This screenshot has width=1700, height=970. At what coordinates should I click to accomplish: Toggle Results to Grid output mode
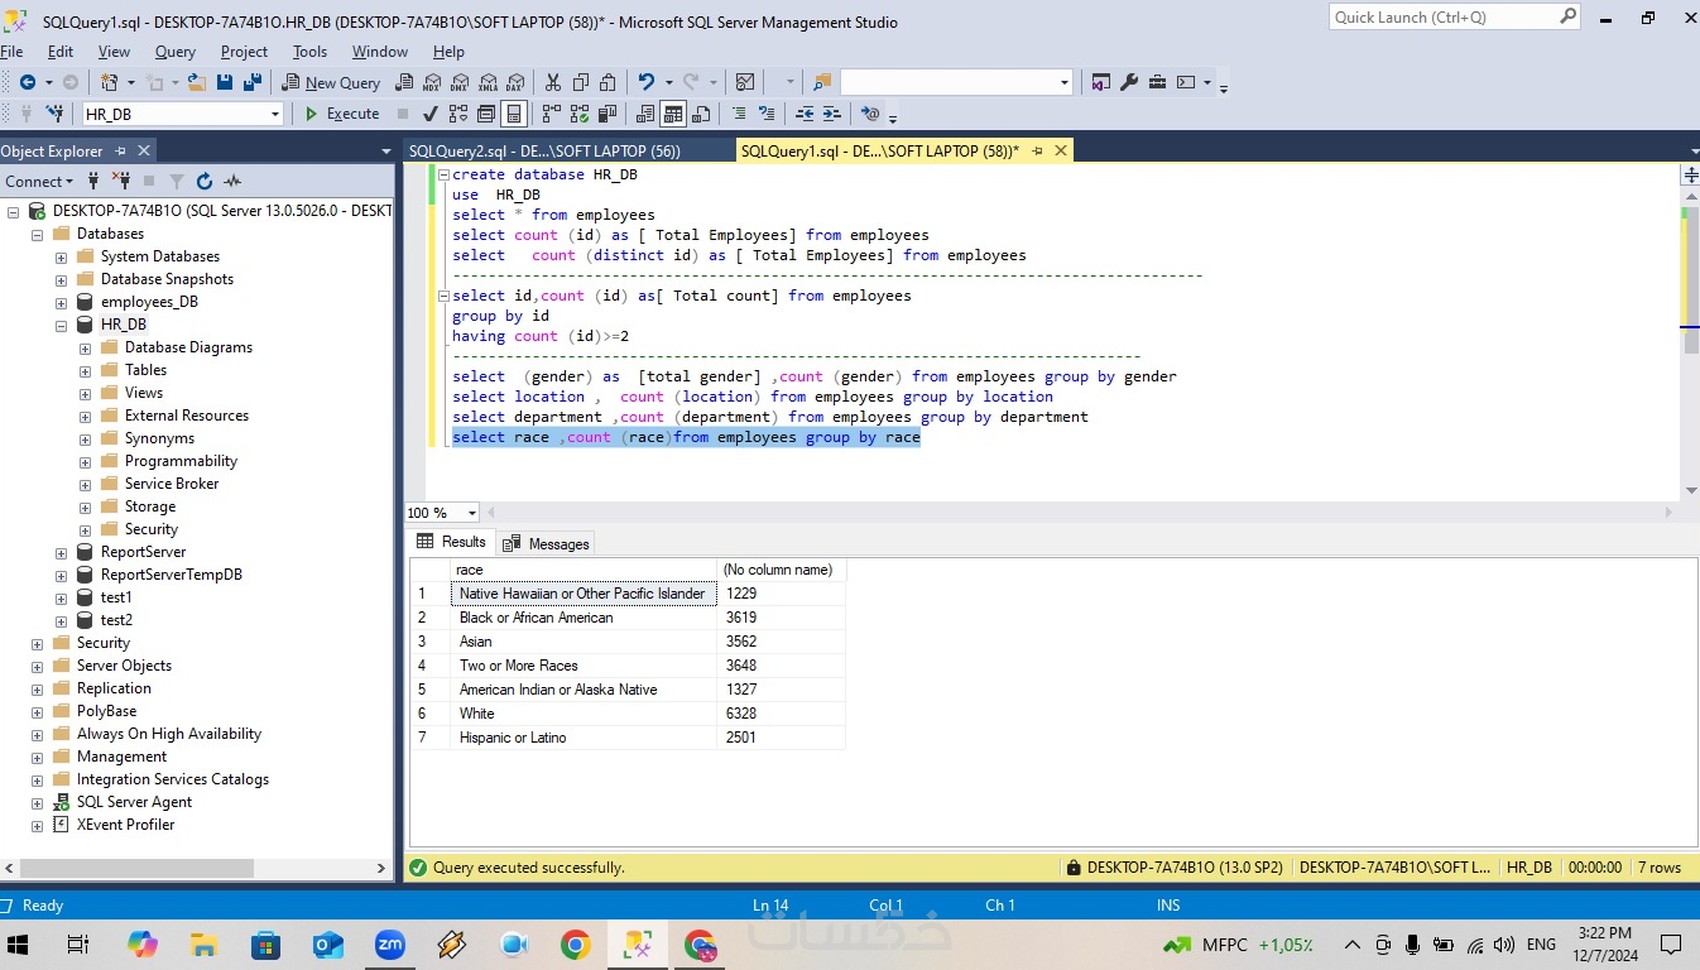673,114
